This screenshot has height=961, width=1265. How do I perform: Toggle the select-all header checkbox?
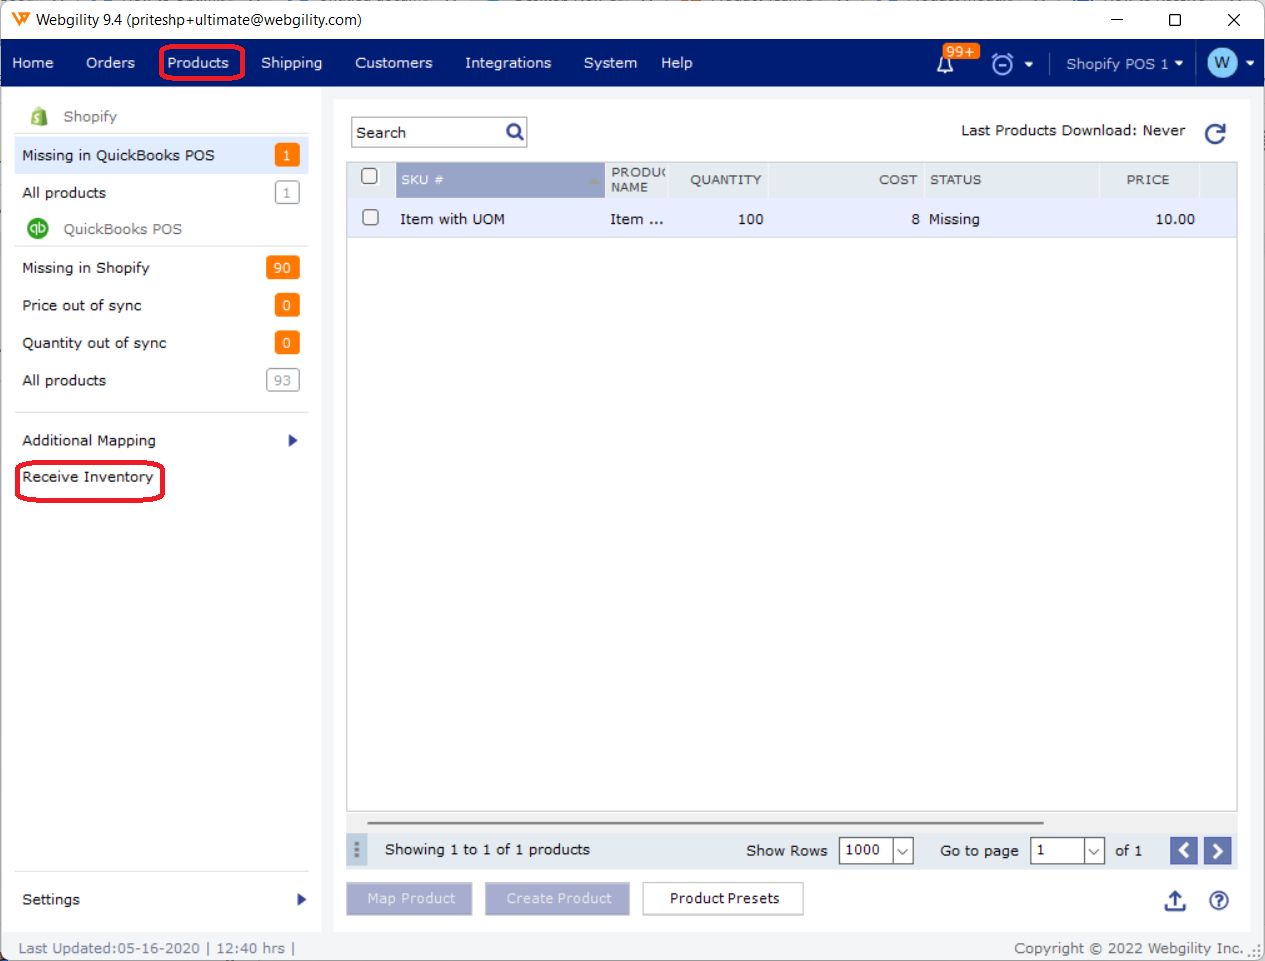pyautogui.click(x=370, y=176)
